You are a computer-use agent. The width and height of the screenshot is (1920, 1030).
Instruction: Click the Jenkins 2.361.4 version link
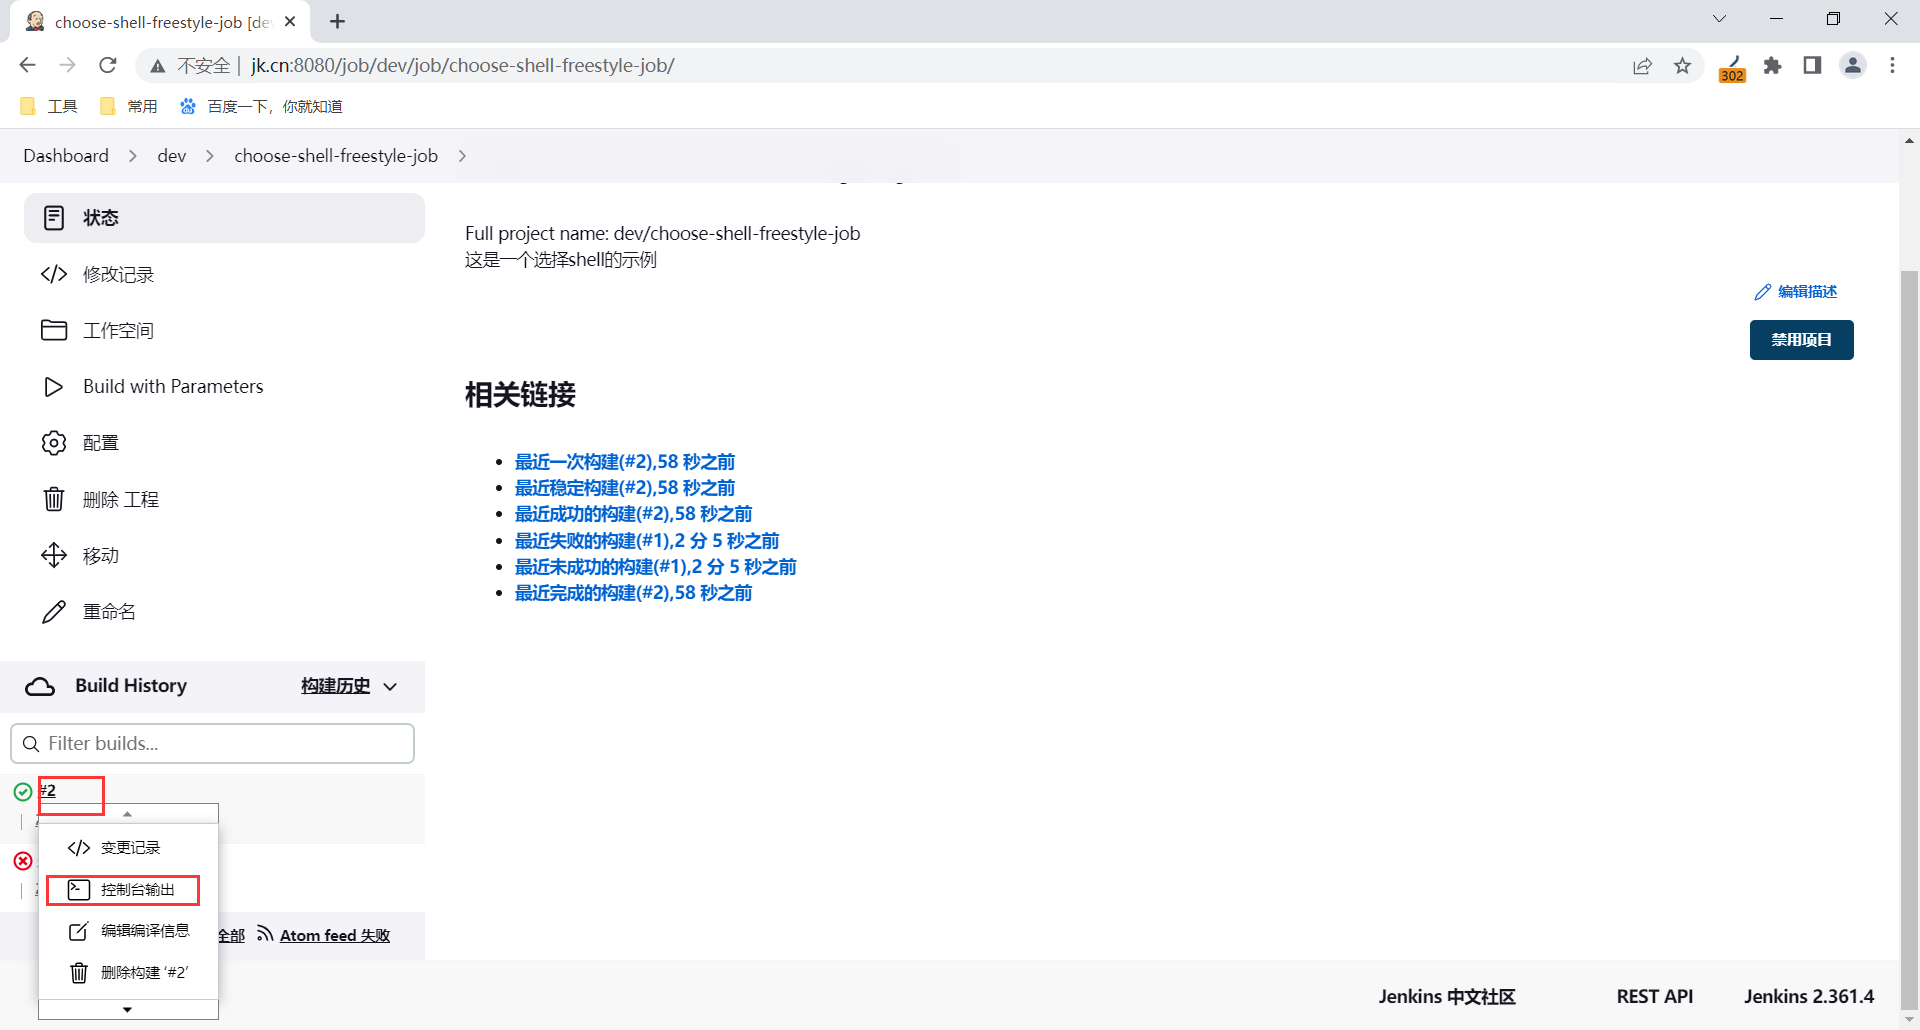(1809, 997)
